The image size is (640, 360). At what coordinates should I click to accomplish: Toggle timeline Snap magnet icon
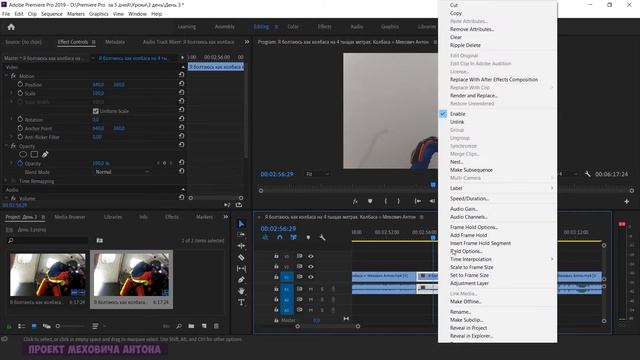pyautogui.click(x=280, y=237)
